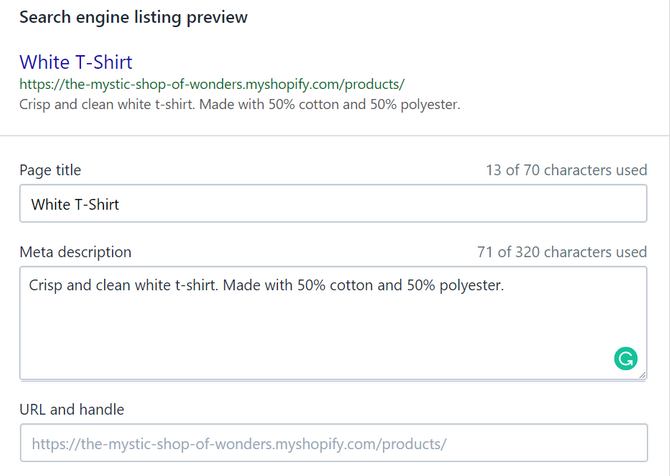Screen dimensions: 670x476
Task: Click the green myshopify preview URL
Action: click(x=212, y=84)
